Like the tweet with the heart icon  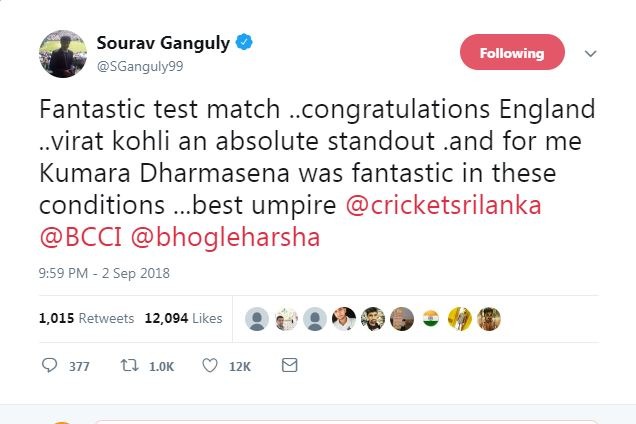click(x=209, y=366)
